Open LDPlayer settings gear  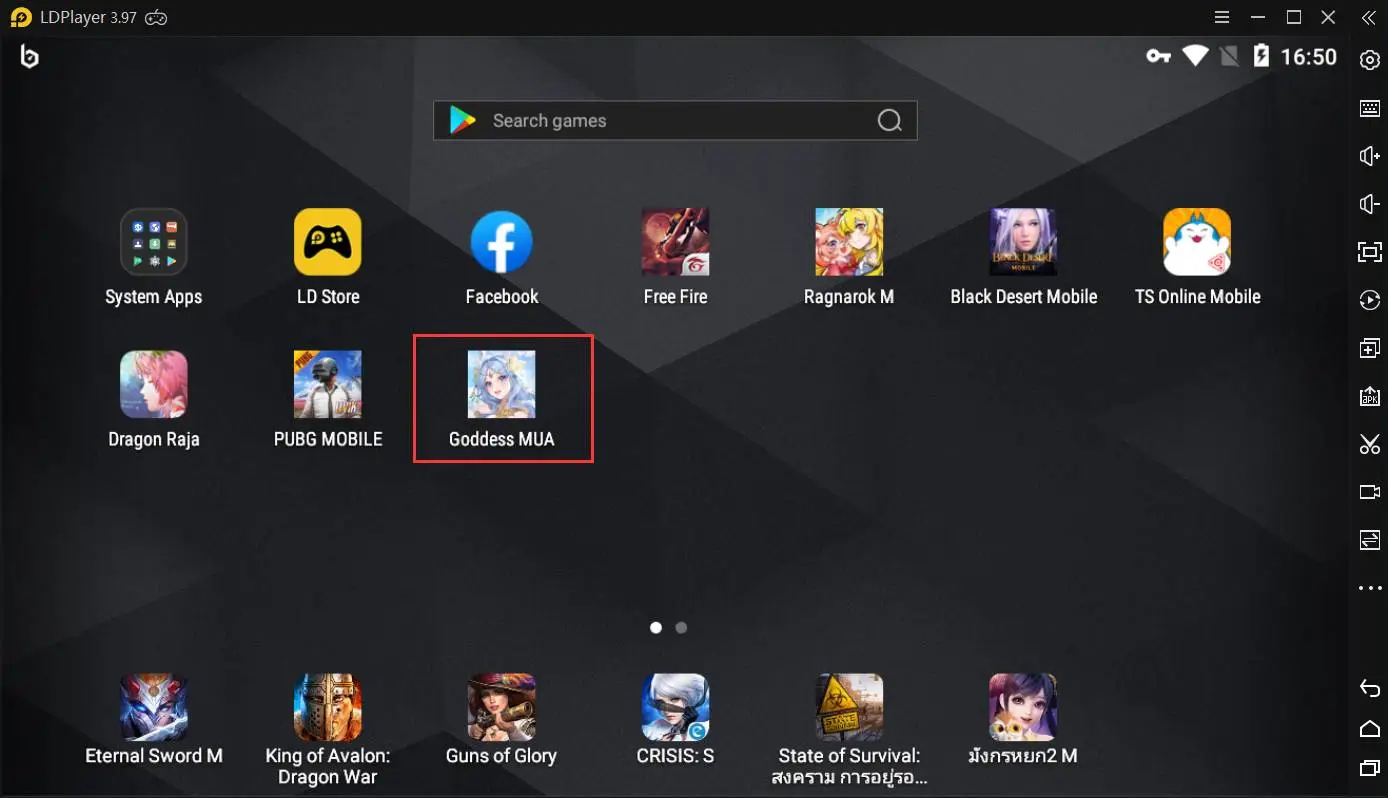pyautogui.click(x=1370, y=60)
